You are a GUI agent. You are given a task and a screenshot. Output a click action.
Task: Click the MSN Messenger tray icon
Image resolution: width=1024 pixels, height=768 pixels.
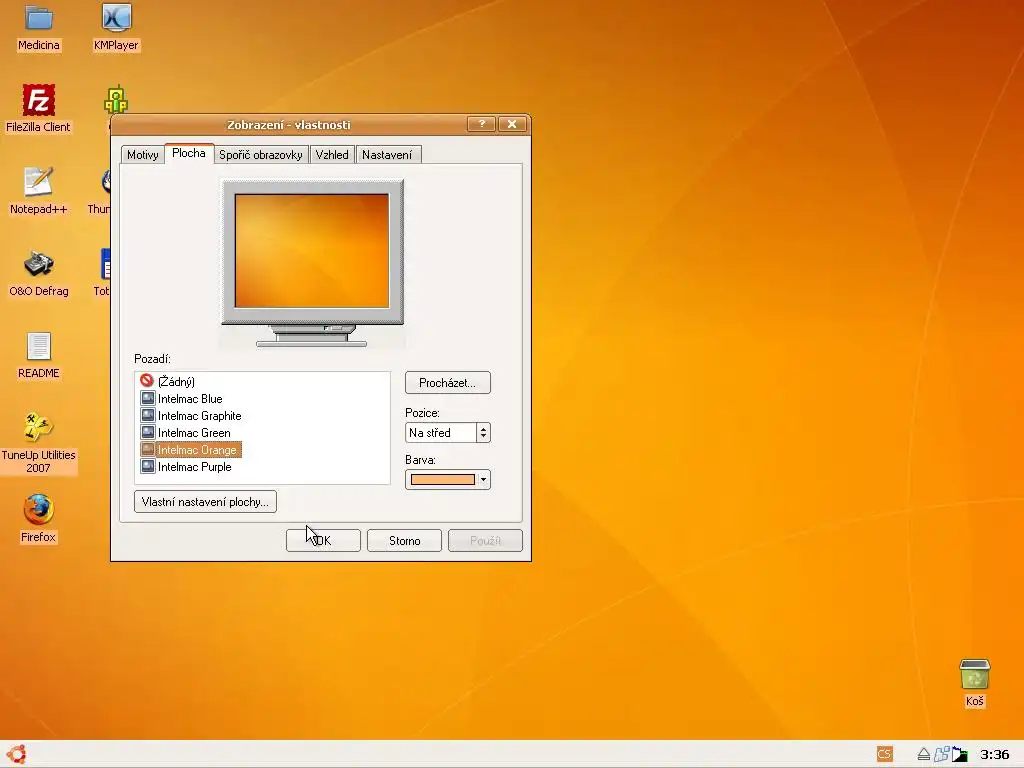pos(941,754)
